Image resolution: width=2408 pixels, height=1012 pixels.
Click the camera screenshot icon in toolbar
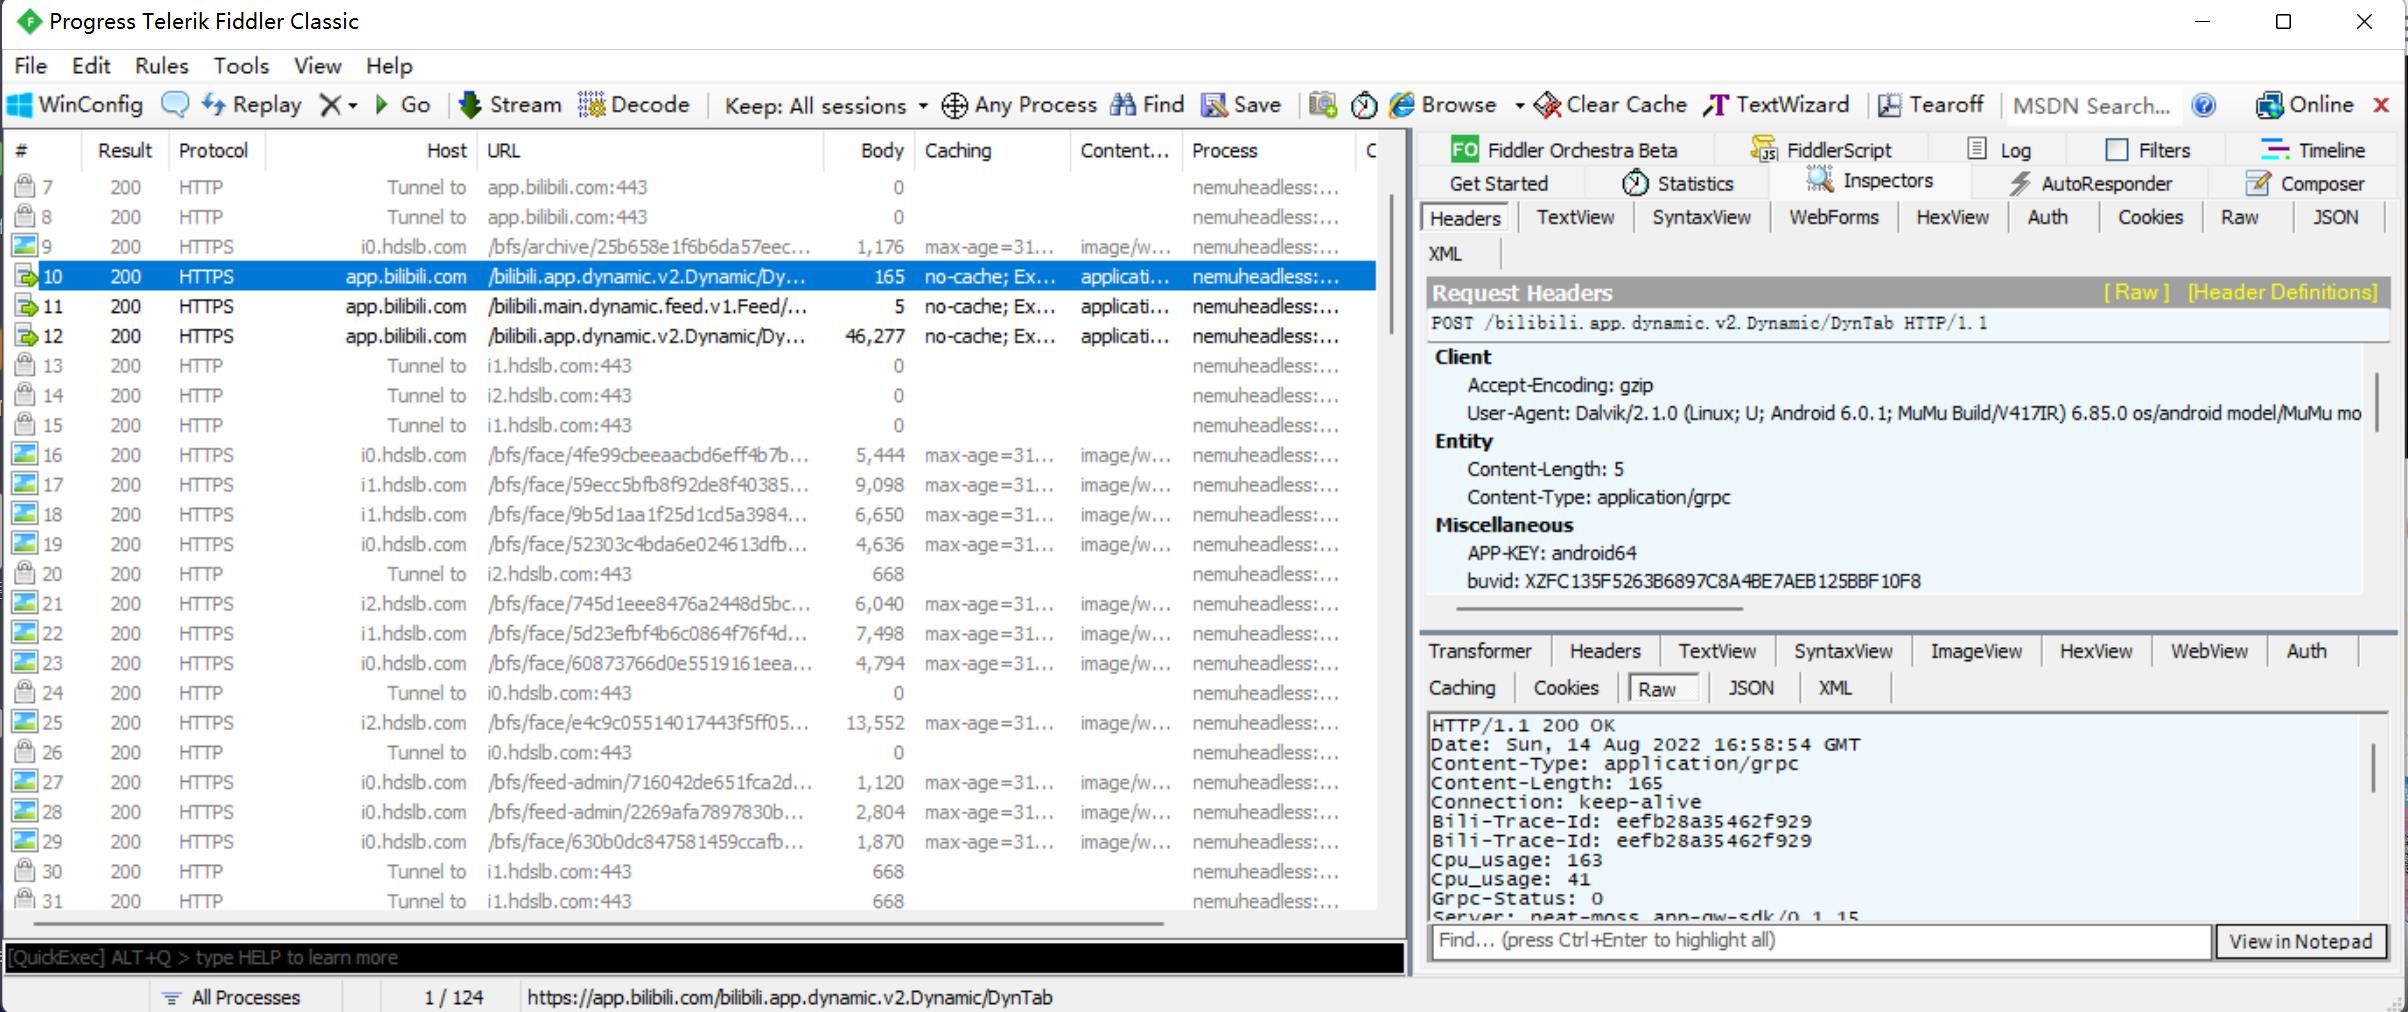click(1323, 105)
